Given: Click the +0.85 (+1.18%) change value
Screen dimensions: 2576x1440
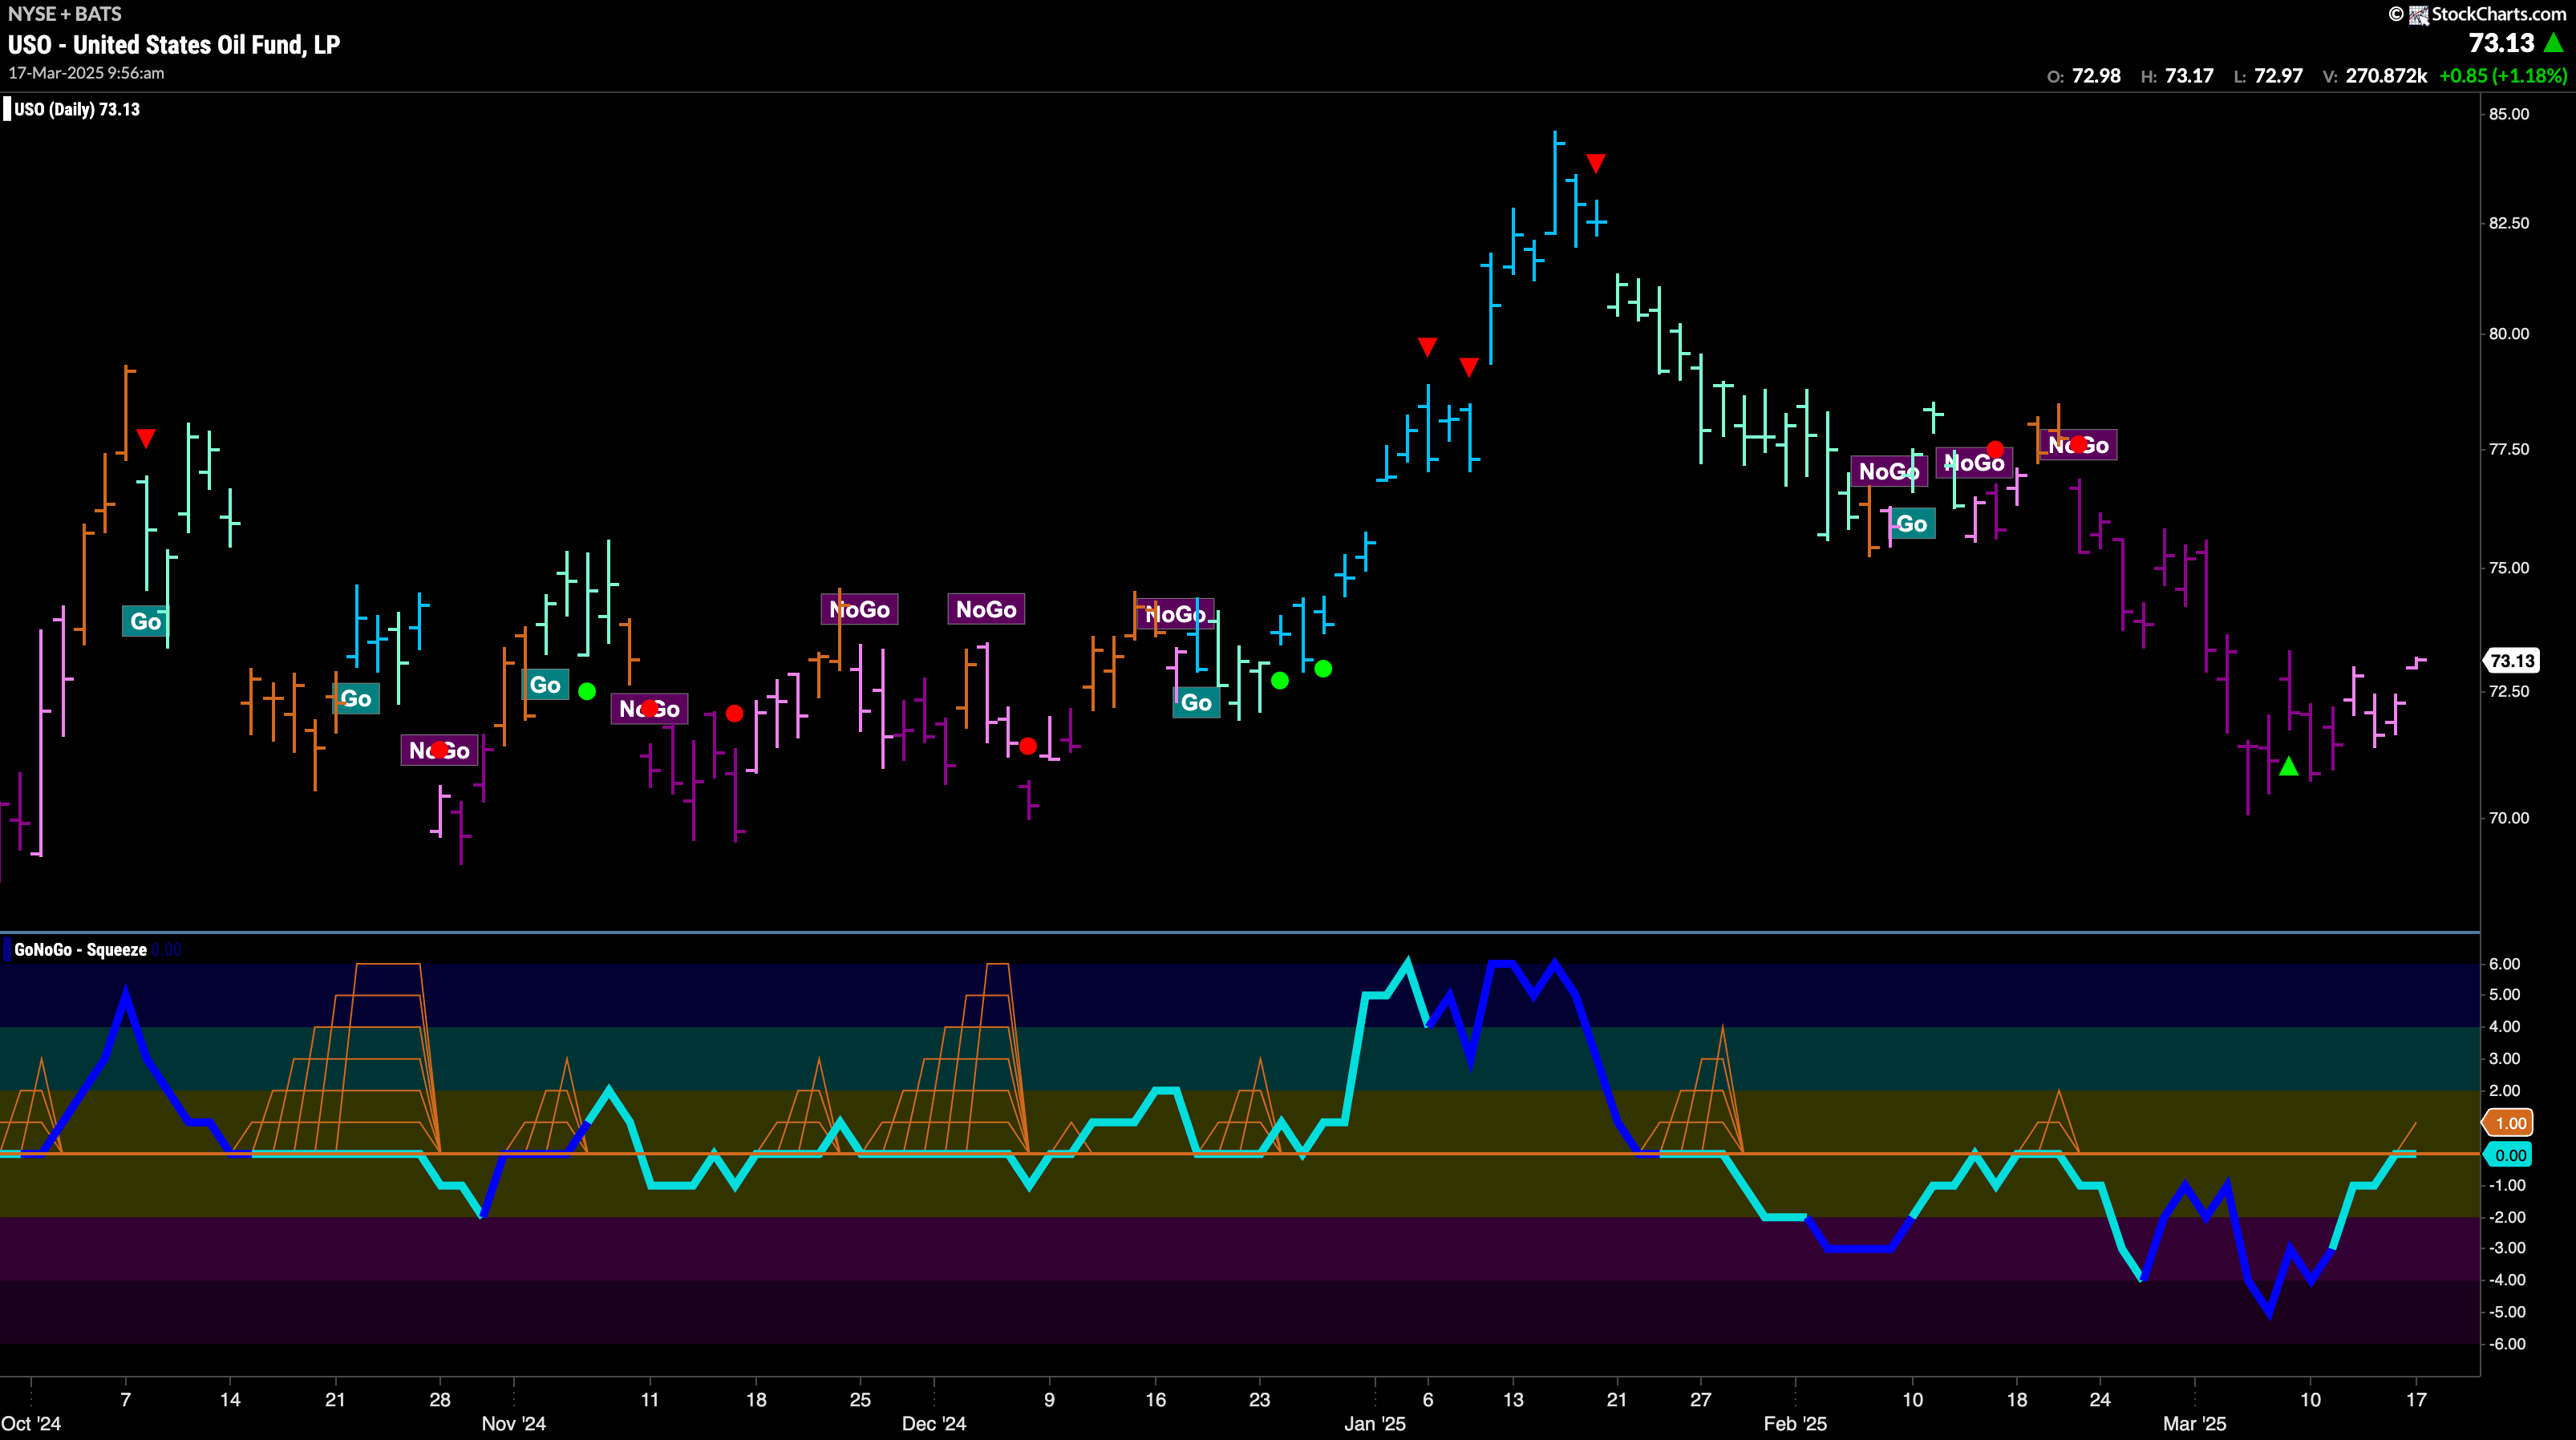Looking at the screenshot, I should pyautogui.click(x=2503, y=76).
